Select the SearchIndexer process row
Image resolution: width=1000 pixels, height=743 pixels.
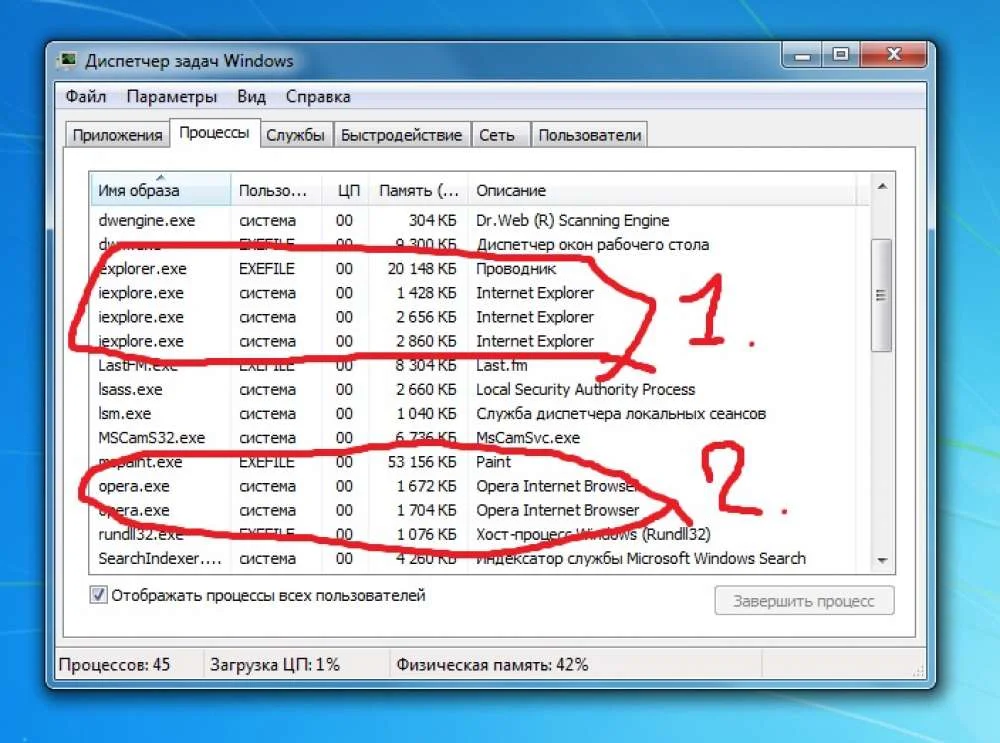(x=480, y=558)
